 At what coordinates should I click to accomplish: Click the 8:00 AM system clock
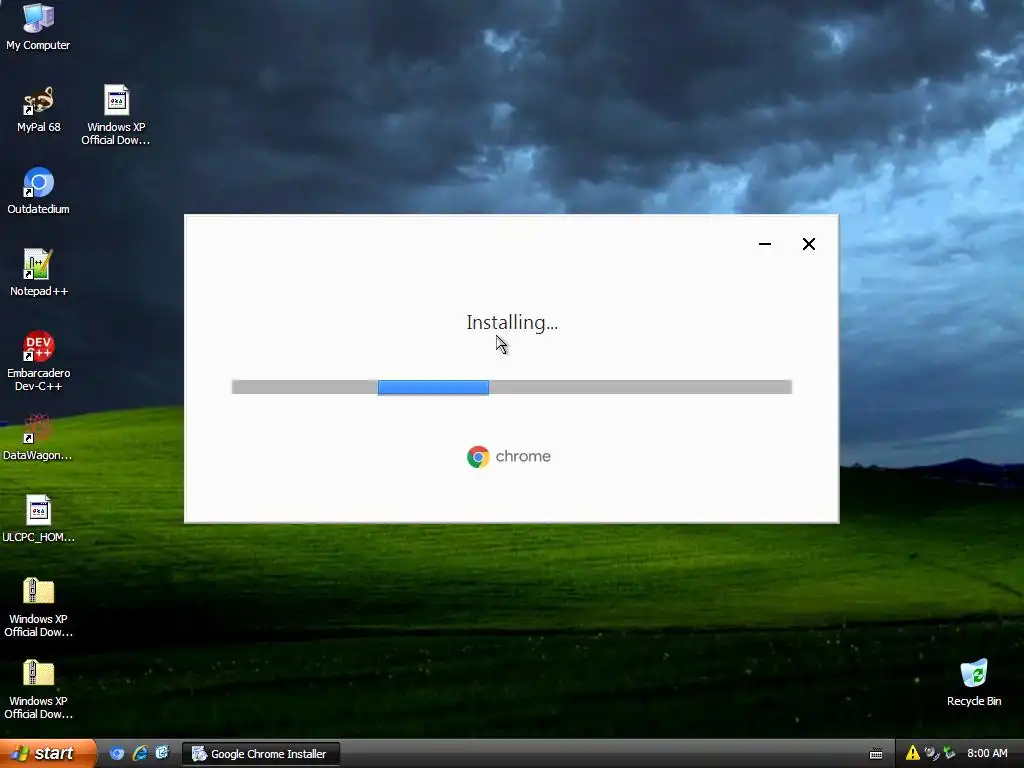pos(987,754)
